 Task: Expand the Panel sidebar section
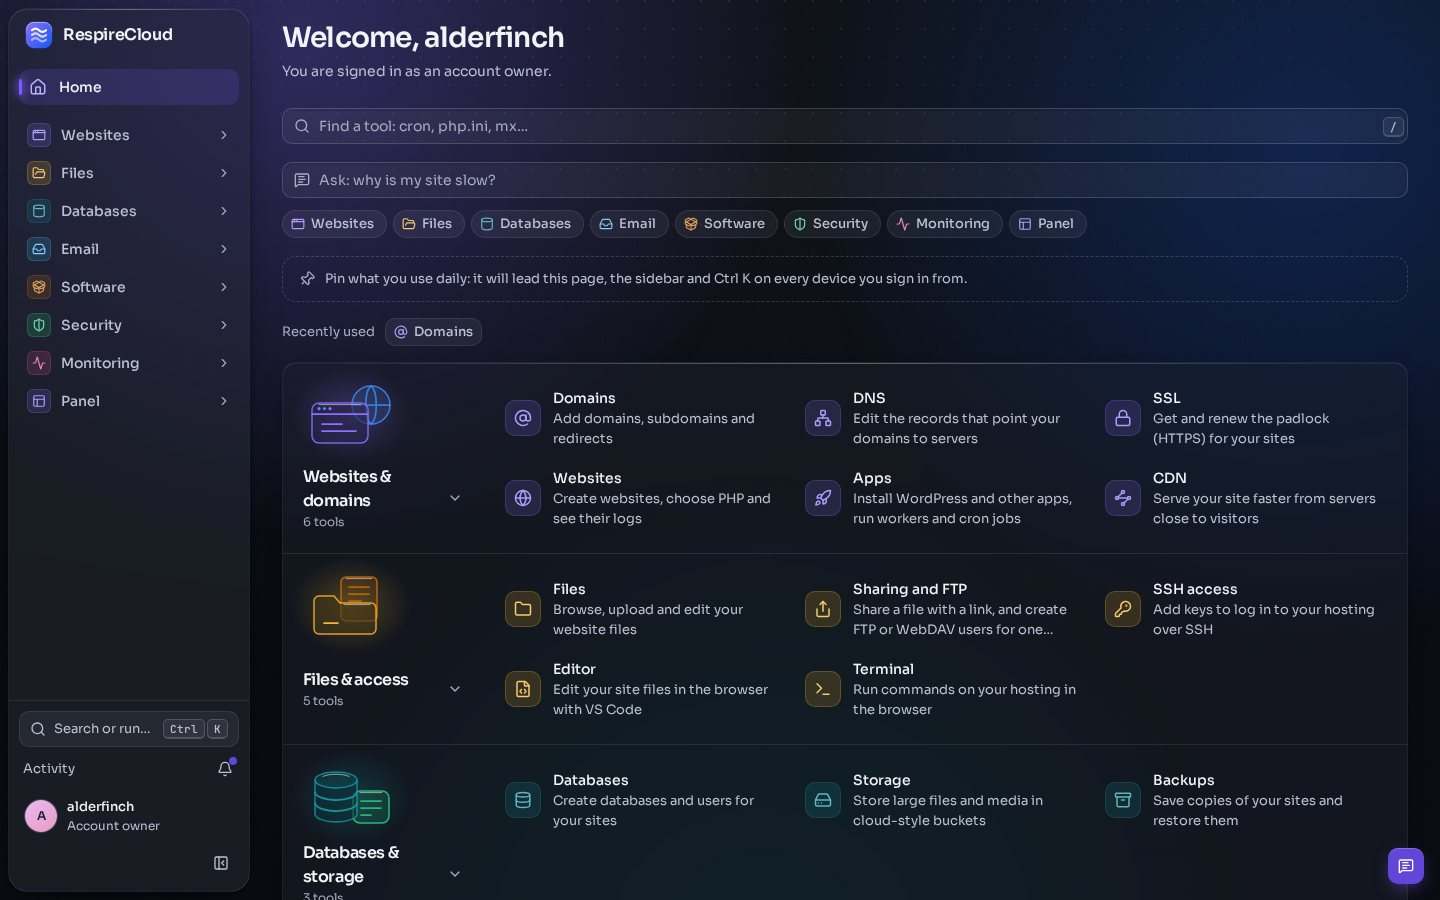tap(129, 401)
